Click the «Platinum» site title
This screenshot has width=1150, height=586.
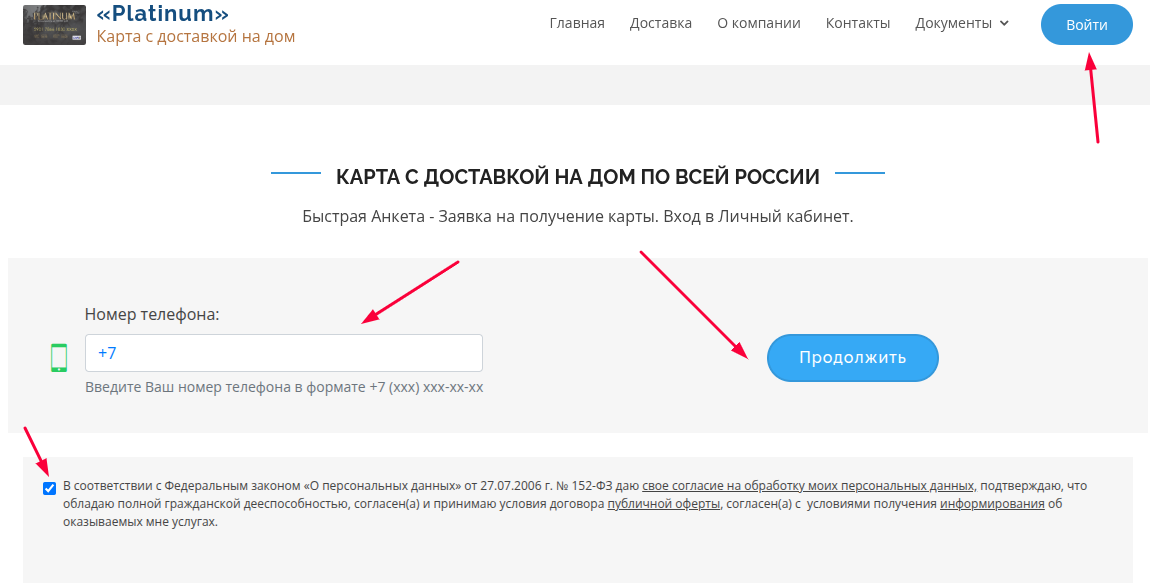163,13
